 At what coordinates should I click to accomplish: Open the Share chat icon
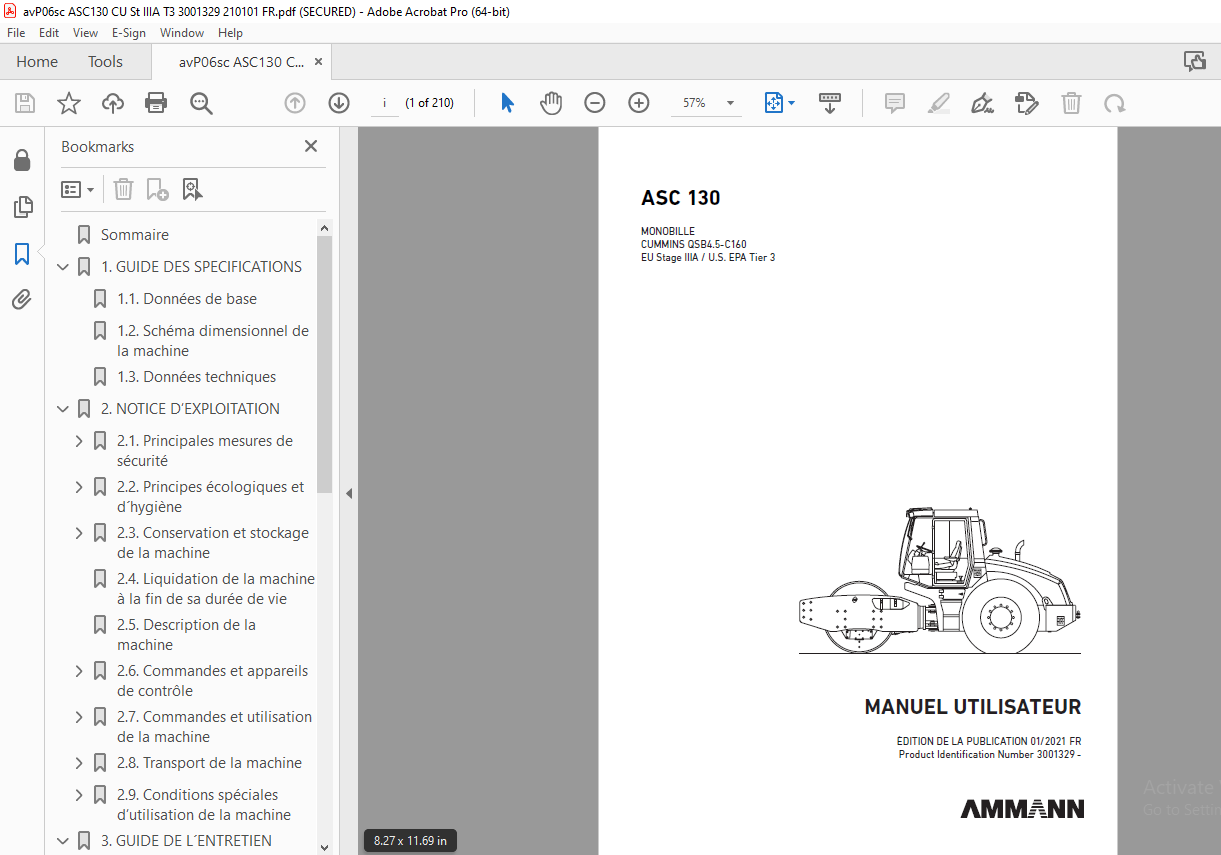pyautogui.click(x=1195, y=61)
